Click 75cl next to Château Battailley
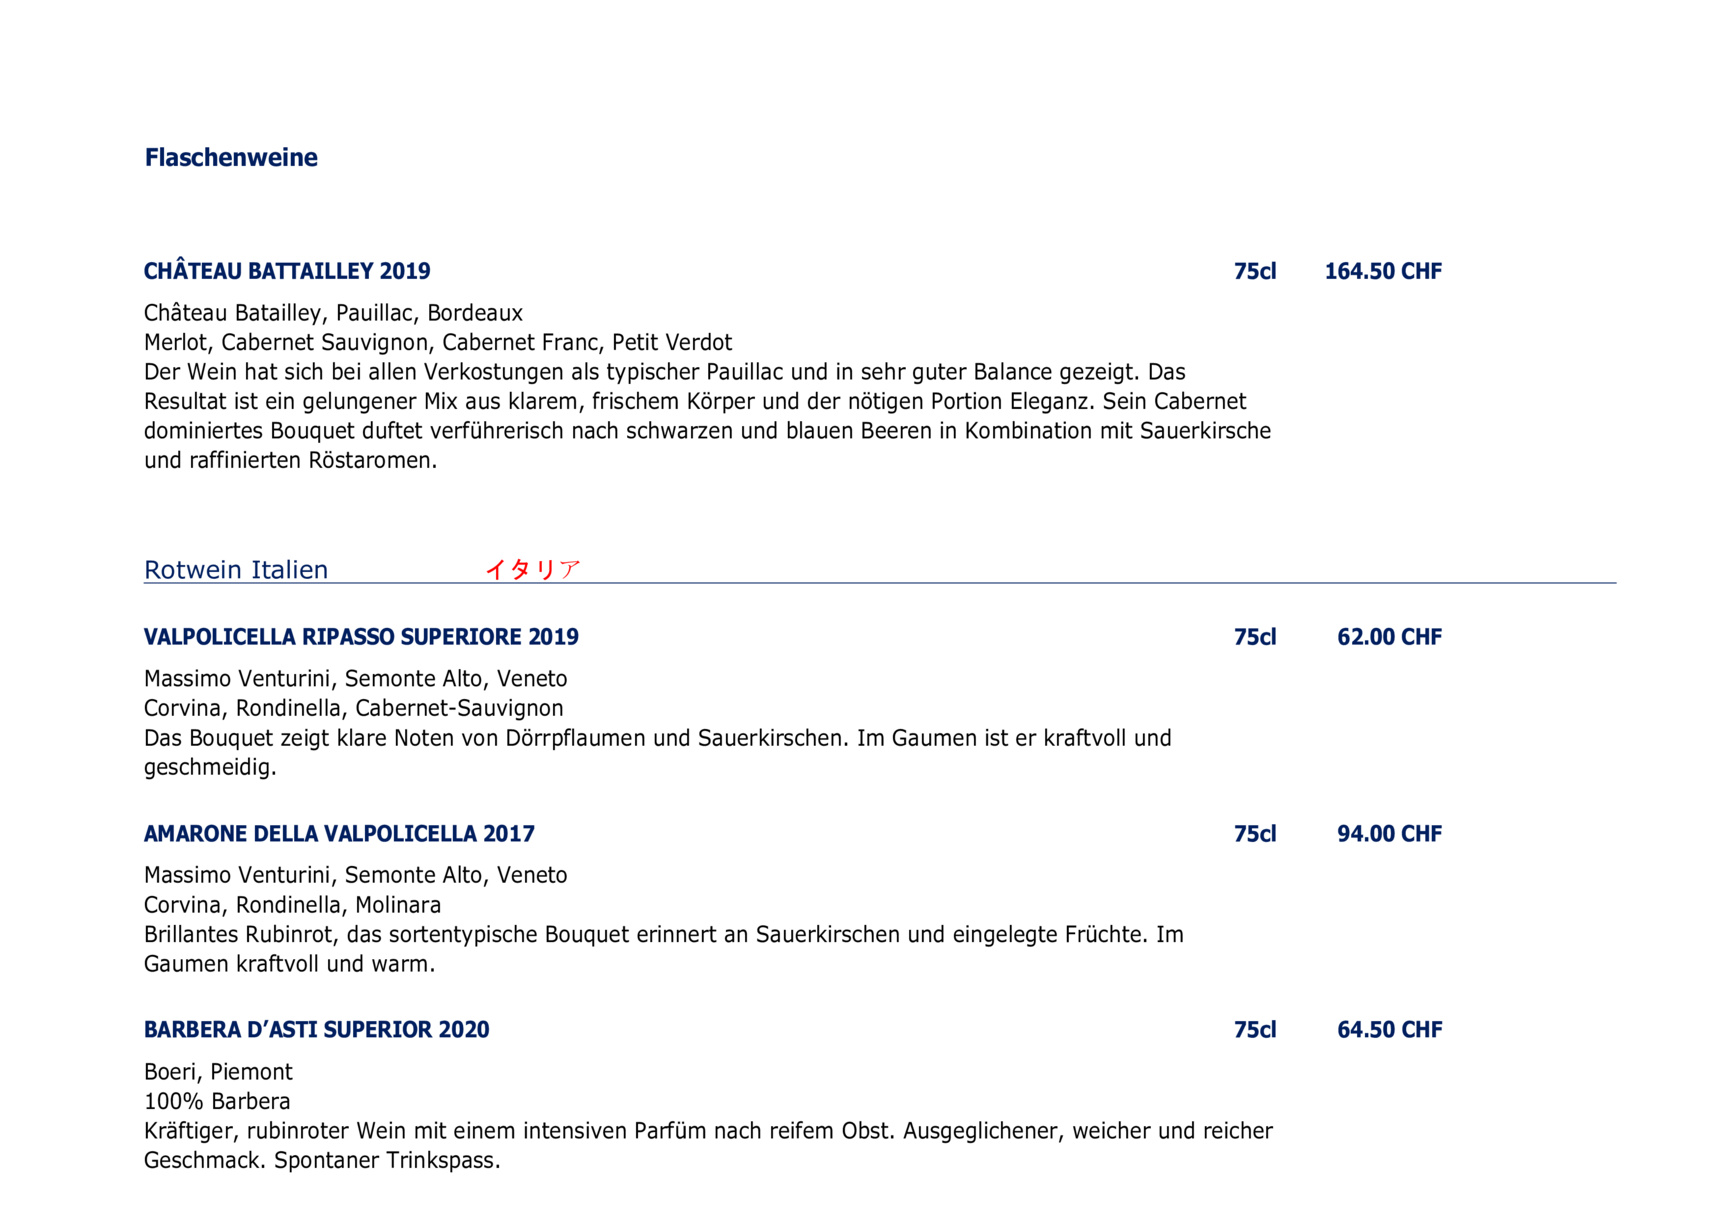1723x1218 pixels. (x=1255, y=271)
